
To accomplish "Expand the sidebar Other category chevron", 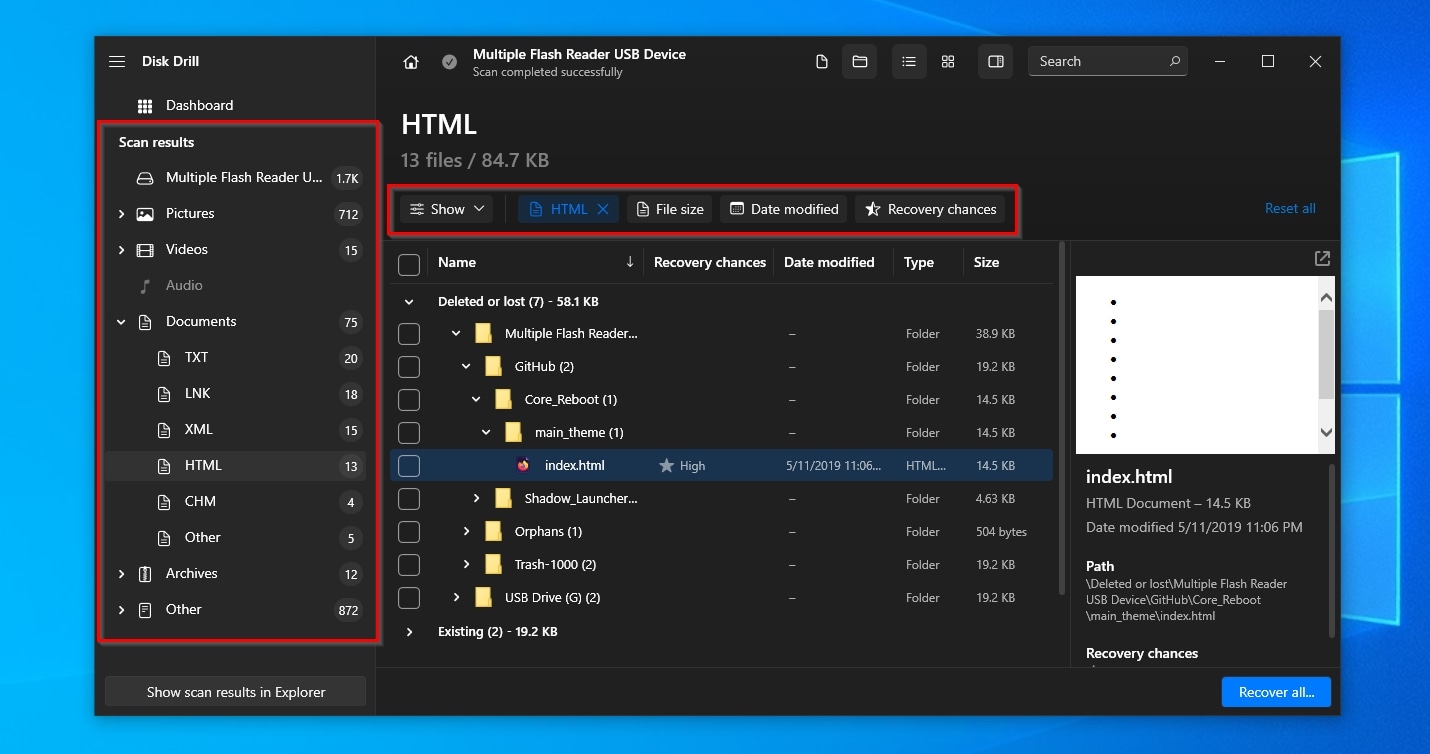I will [x=121, y=610].
